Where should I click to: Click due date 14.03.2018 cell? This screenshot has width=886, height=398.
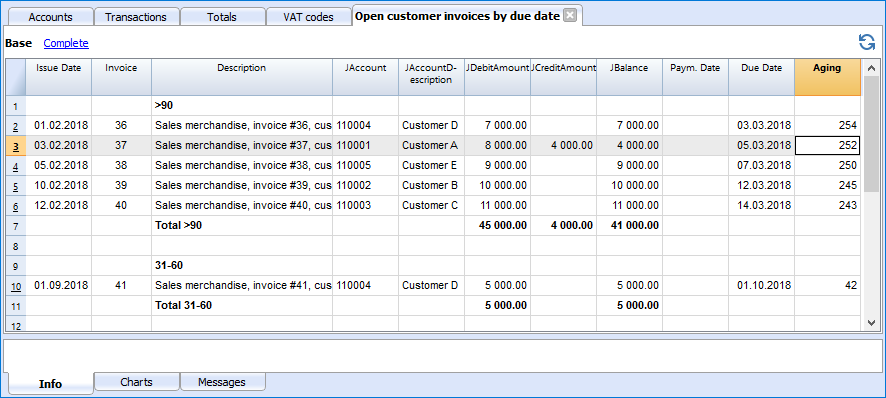coord(762,206)
